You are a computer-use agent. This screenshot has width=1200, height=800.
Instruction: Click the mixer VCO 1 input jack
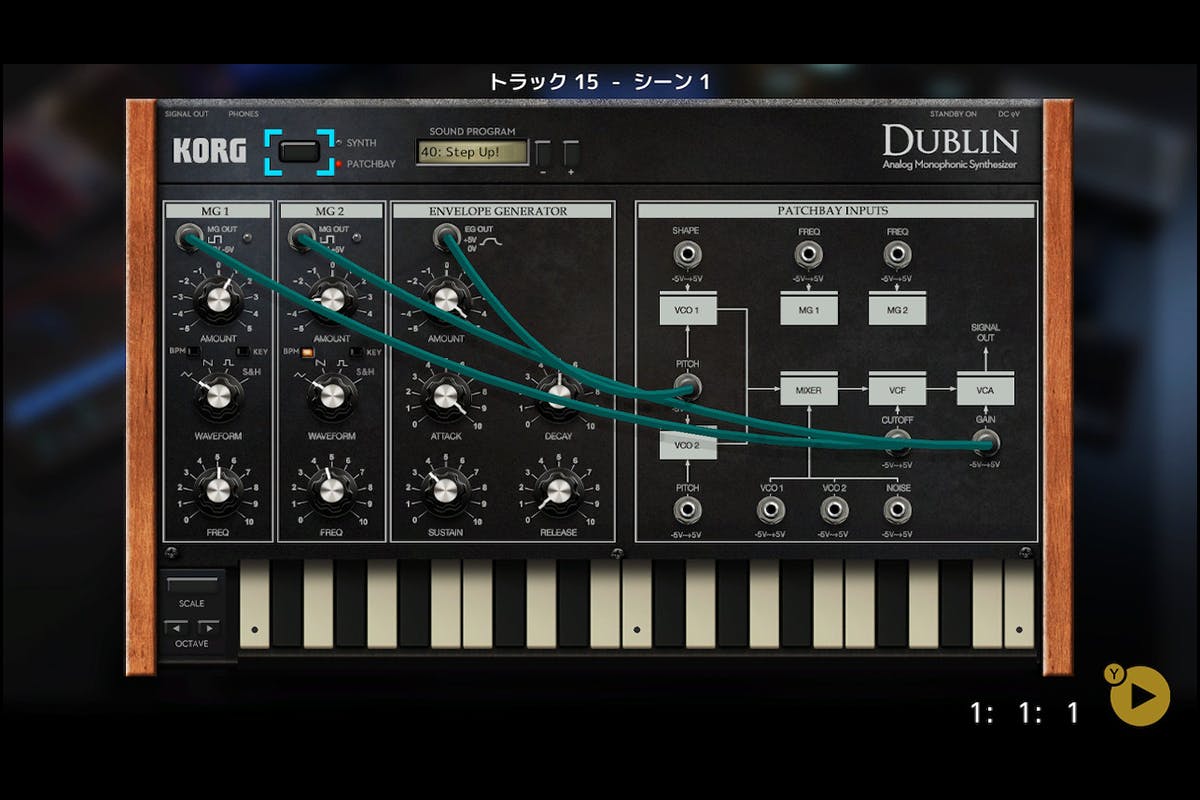(770, 510)
